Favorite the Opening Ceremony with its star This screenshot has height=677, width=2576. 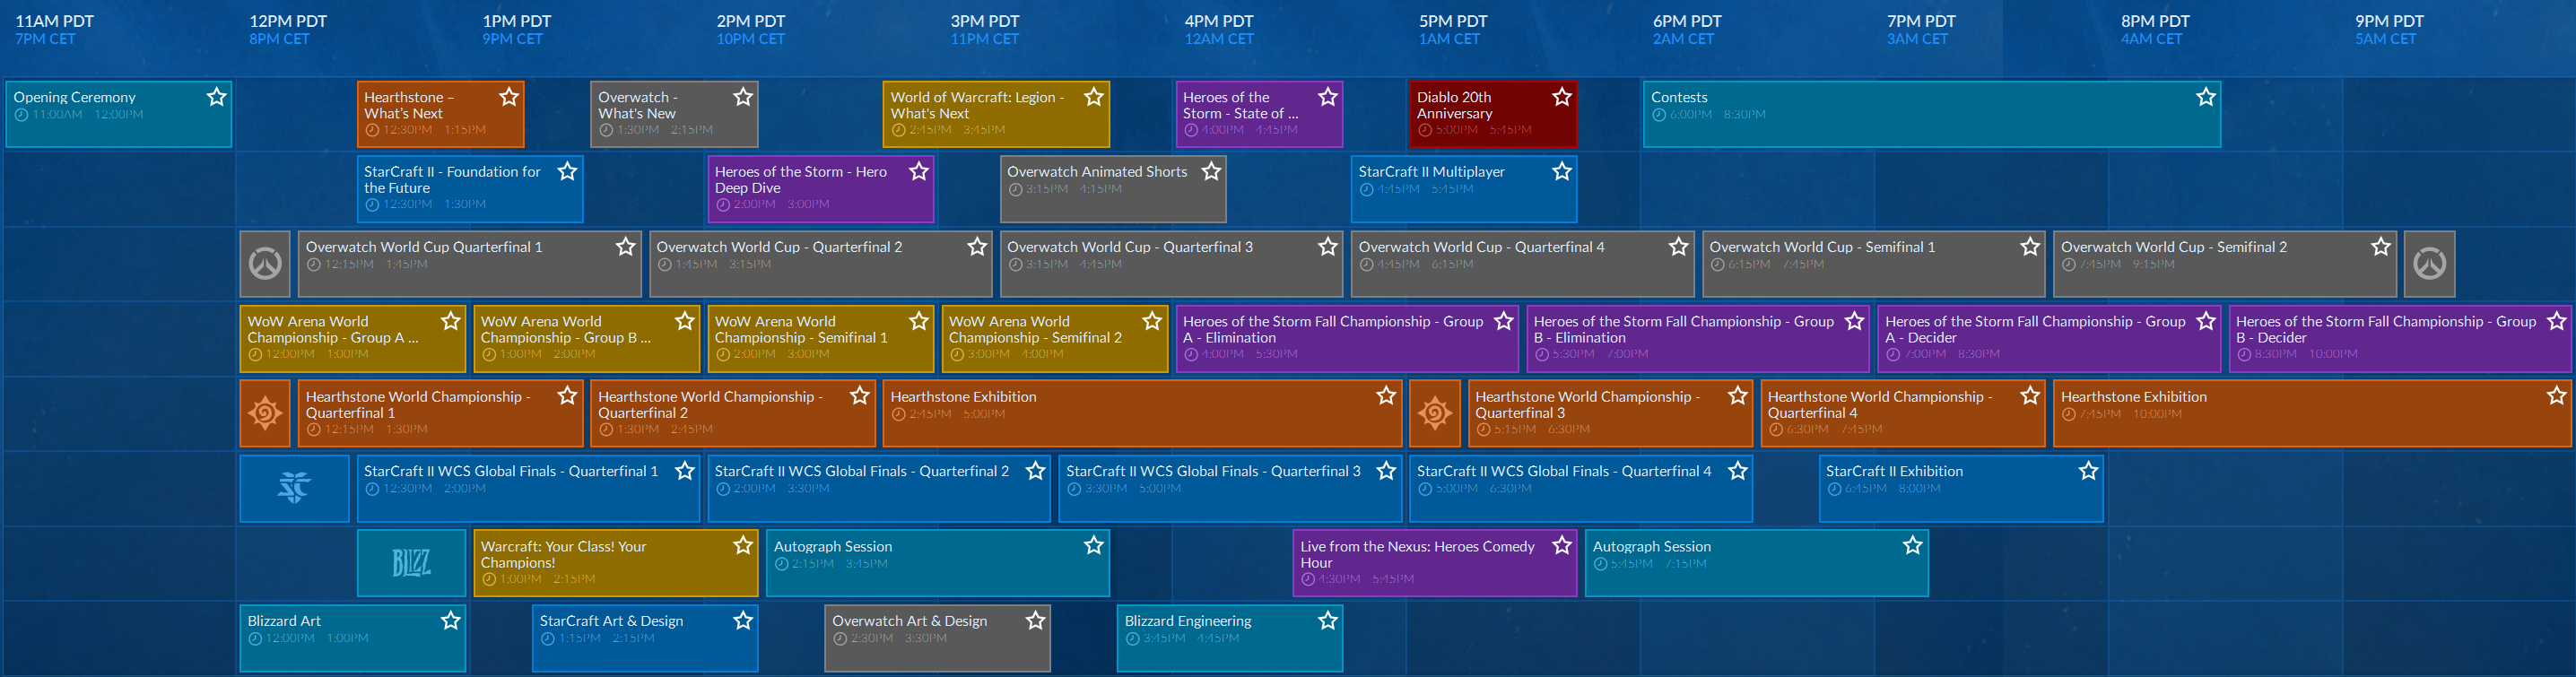216,97
